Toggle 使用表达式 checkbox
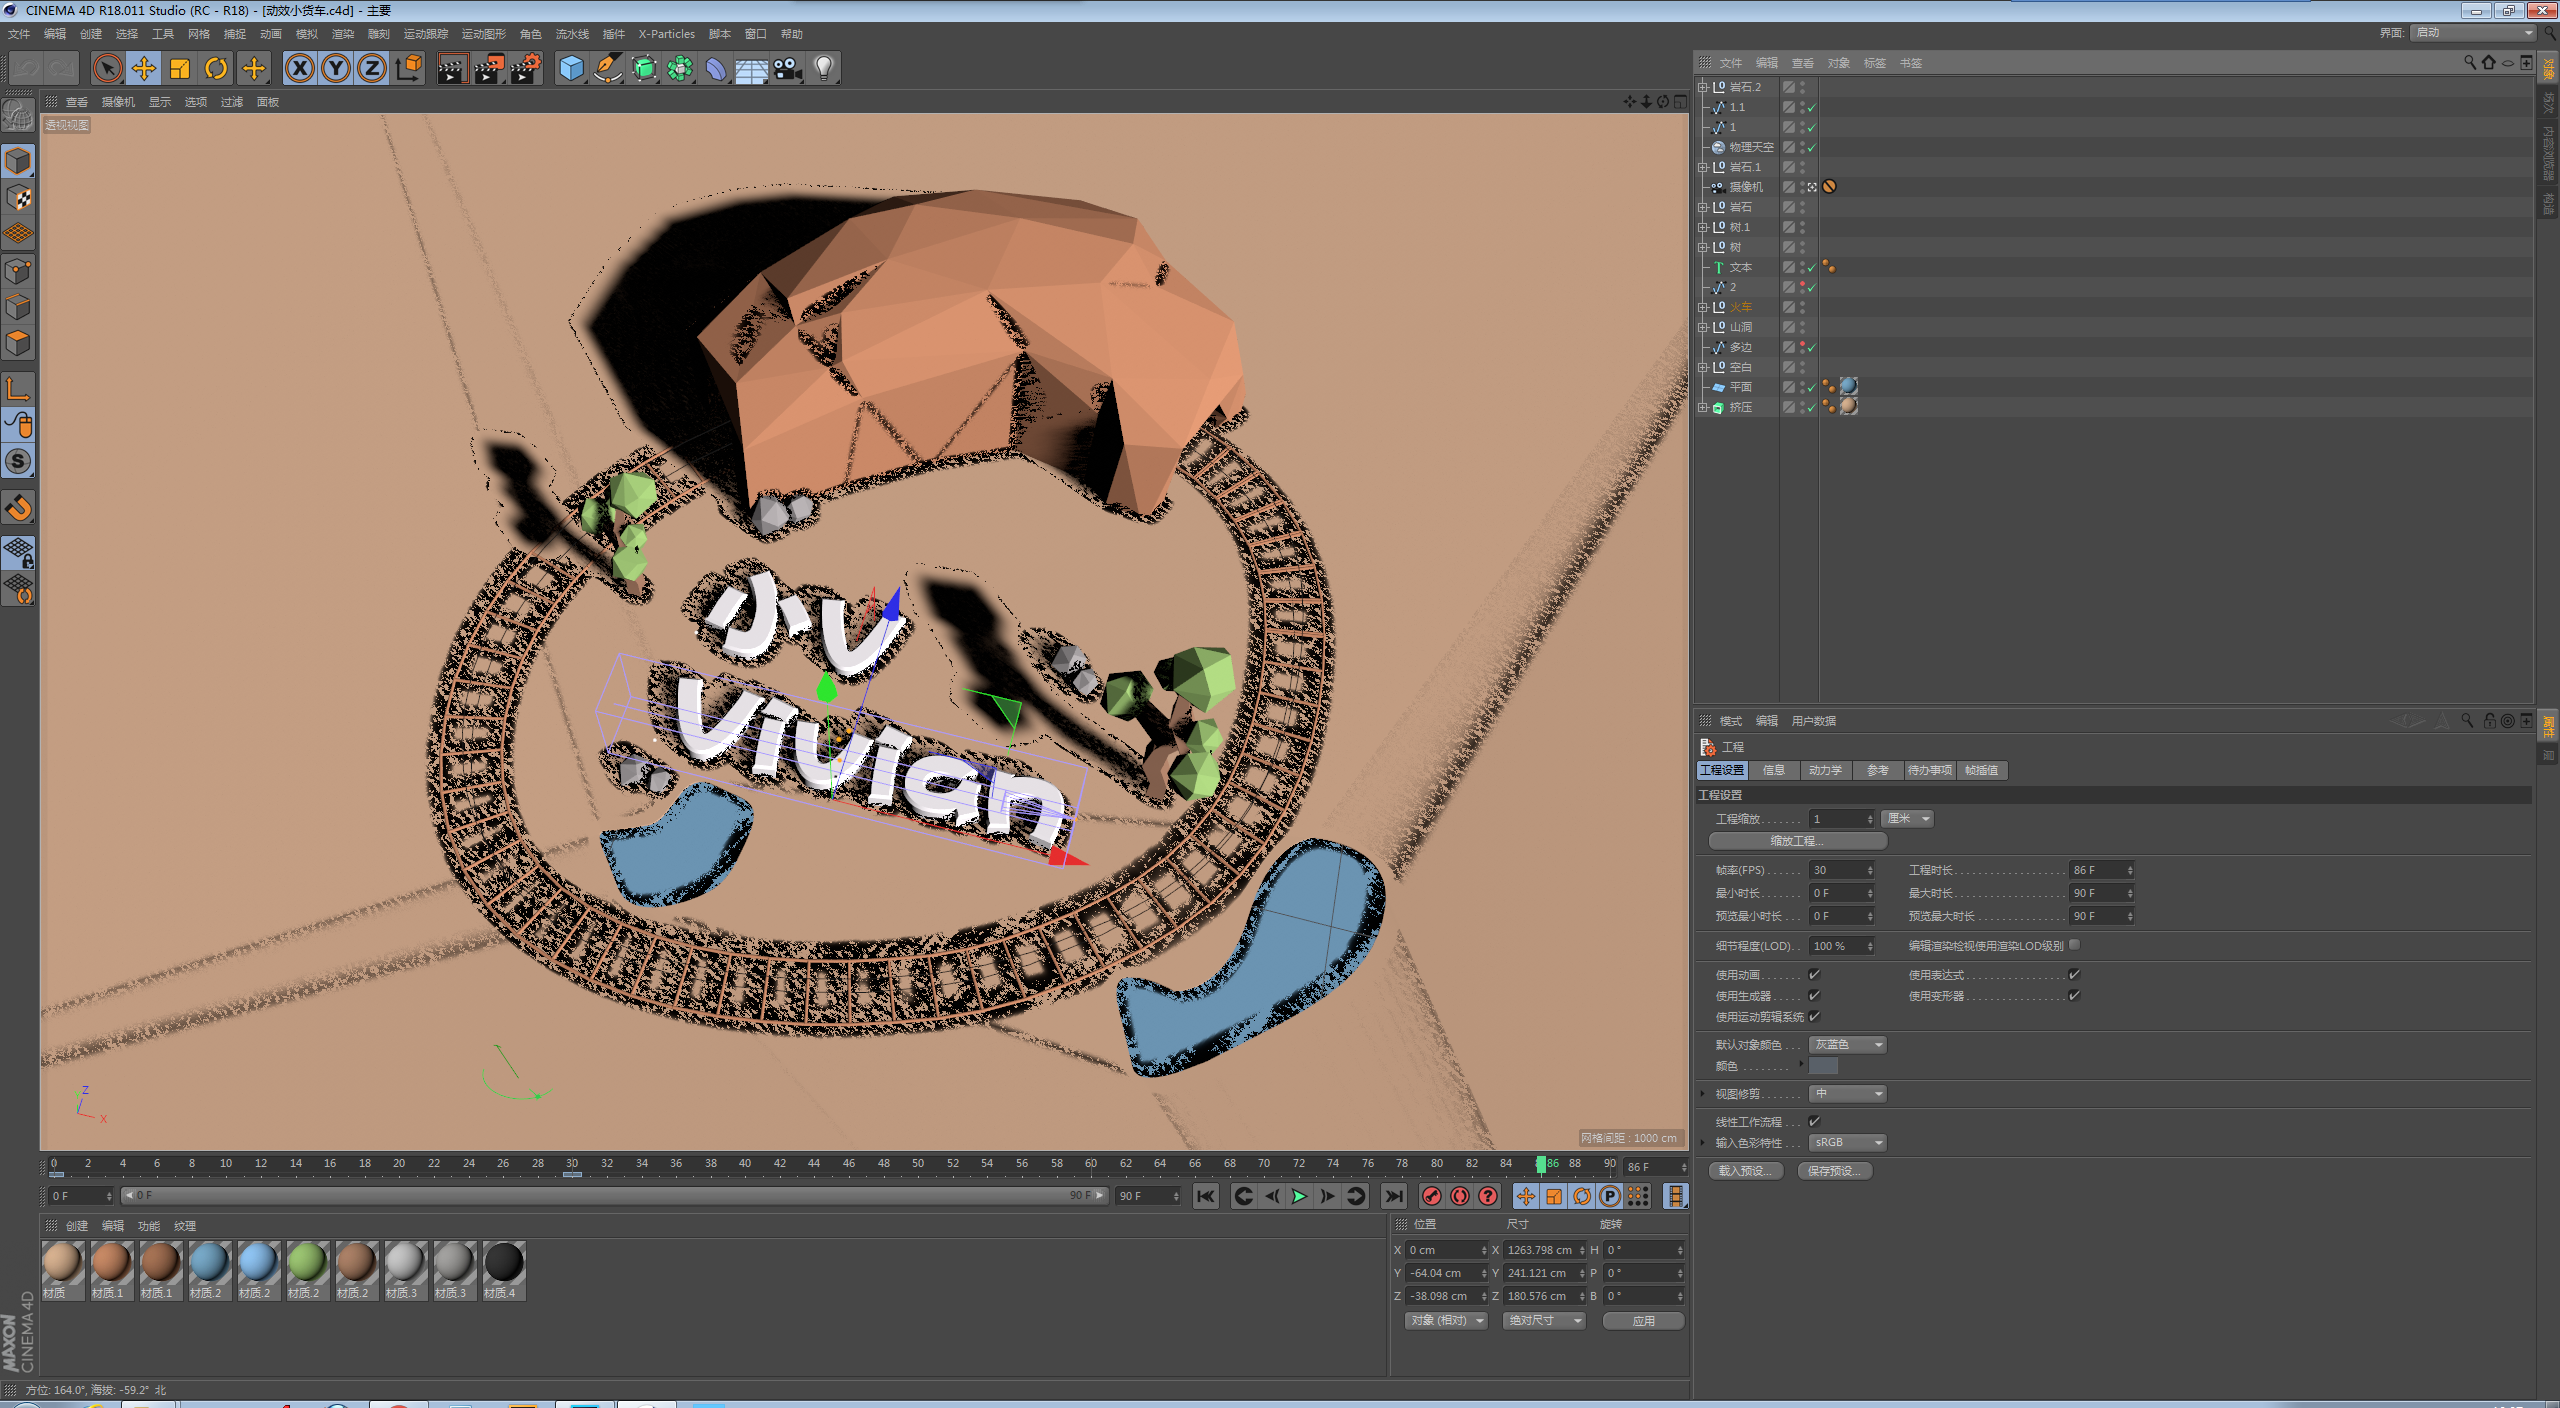This screenshot has height=1408, width=2560. coord(2074,974)
